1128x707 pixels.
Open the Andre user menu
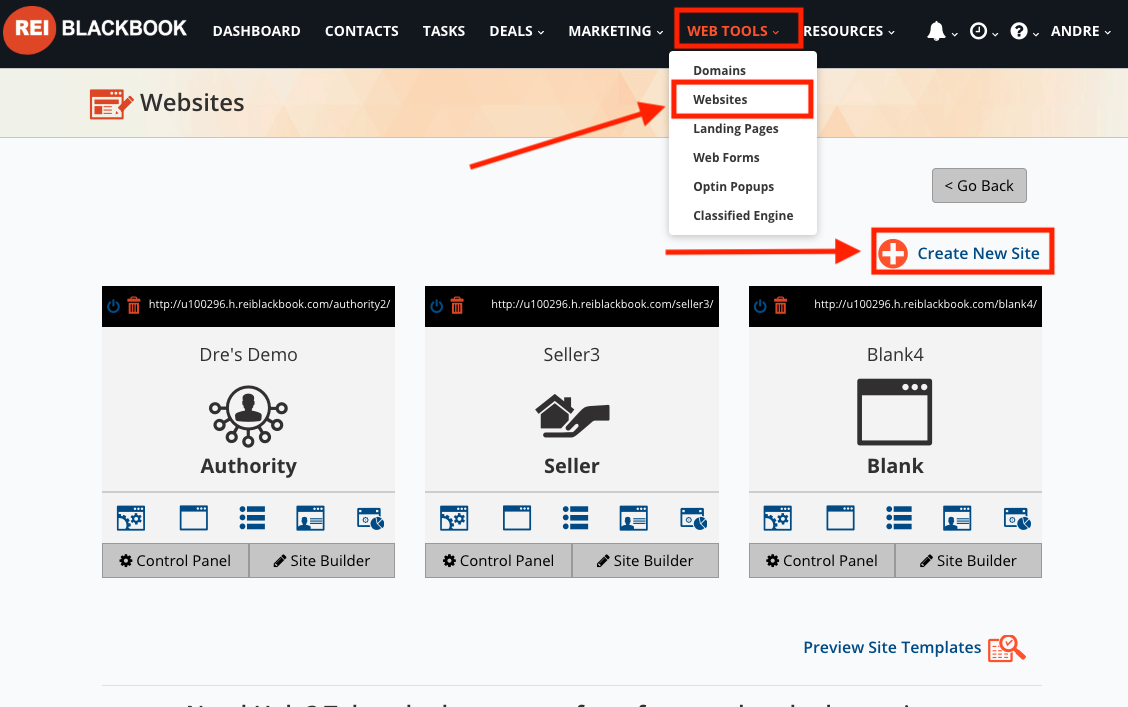tap(1081, 31)
